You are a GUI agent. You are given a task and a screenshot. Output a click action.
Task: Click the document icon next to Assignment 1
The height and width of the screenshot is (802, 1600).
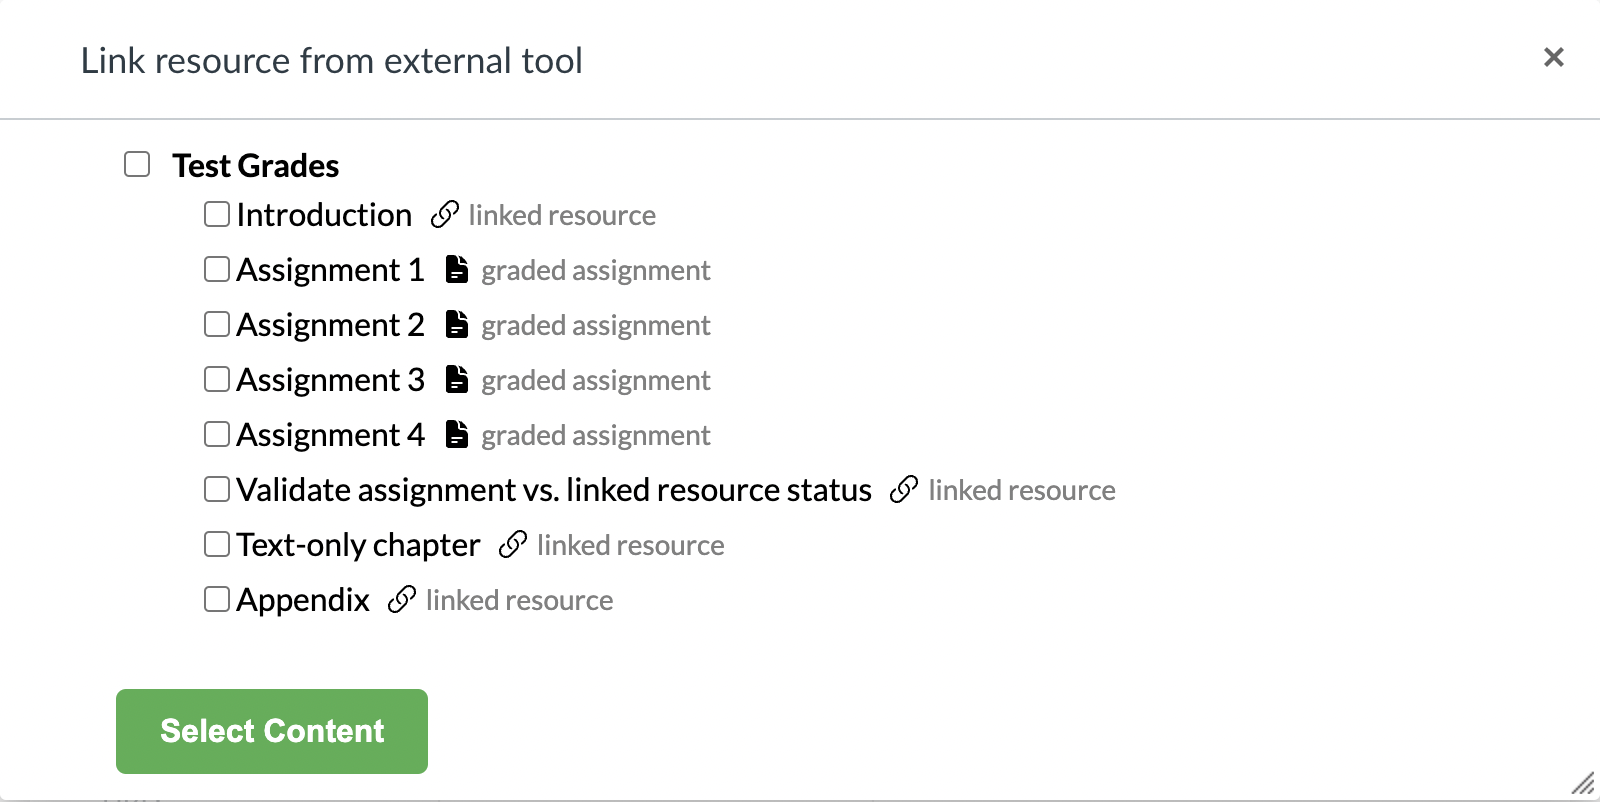click(x=457, y=269)
